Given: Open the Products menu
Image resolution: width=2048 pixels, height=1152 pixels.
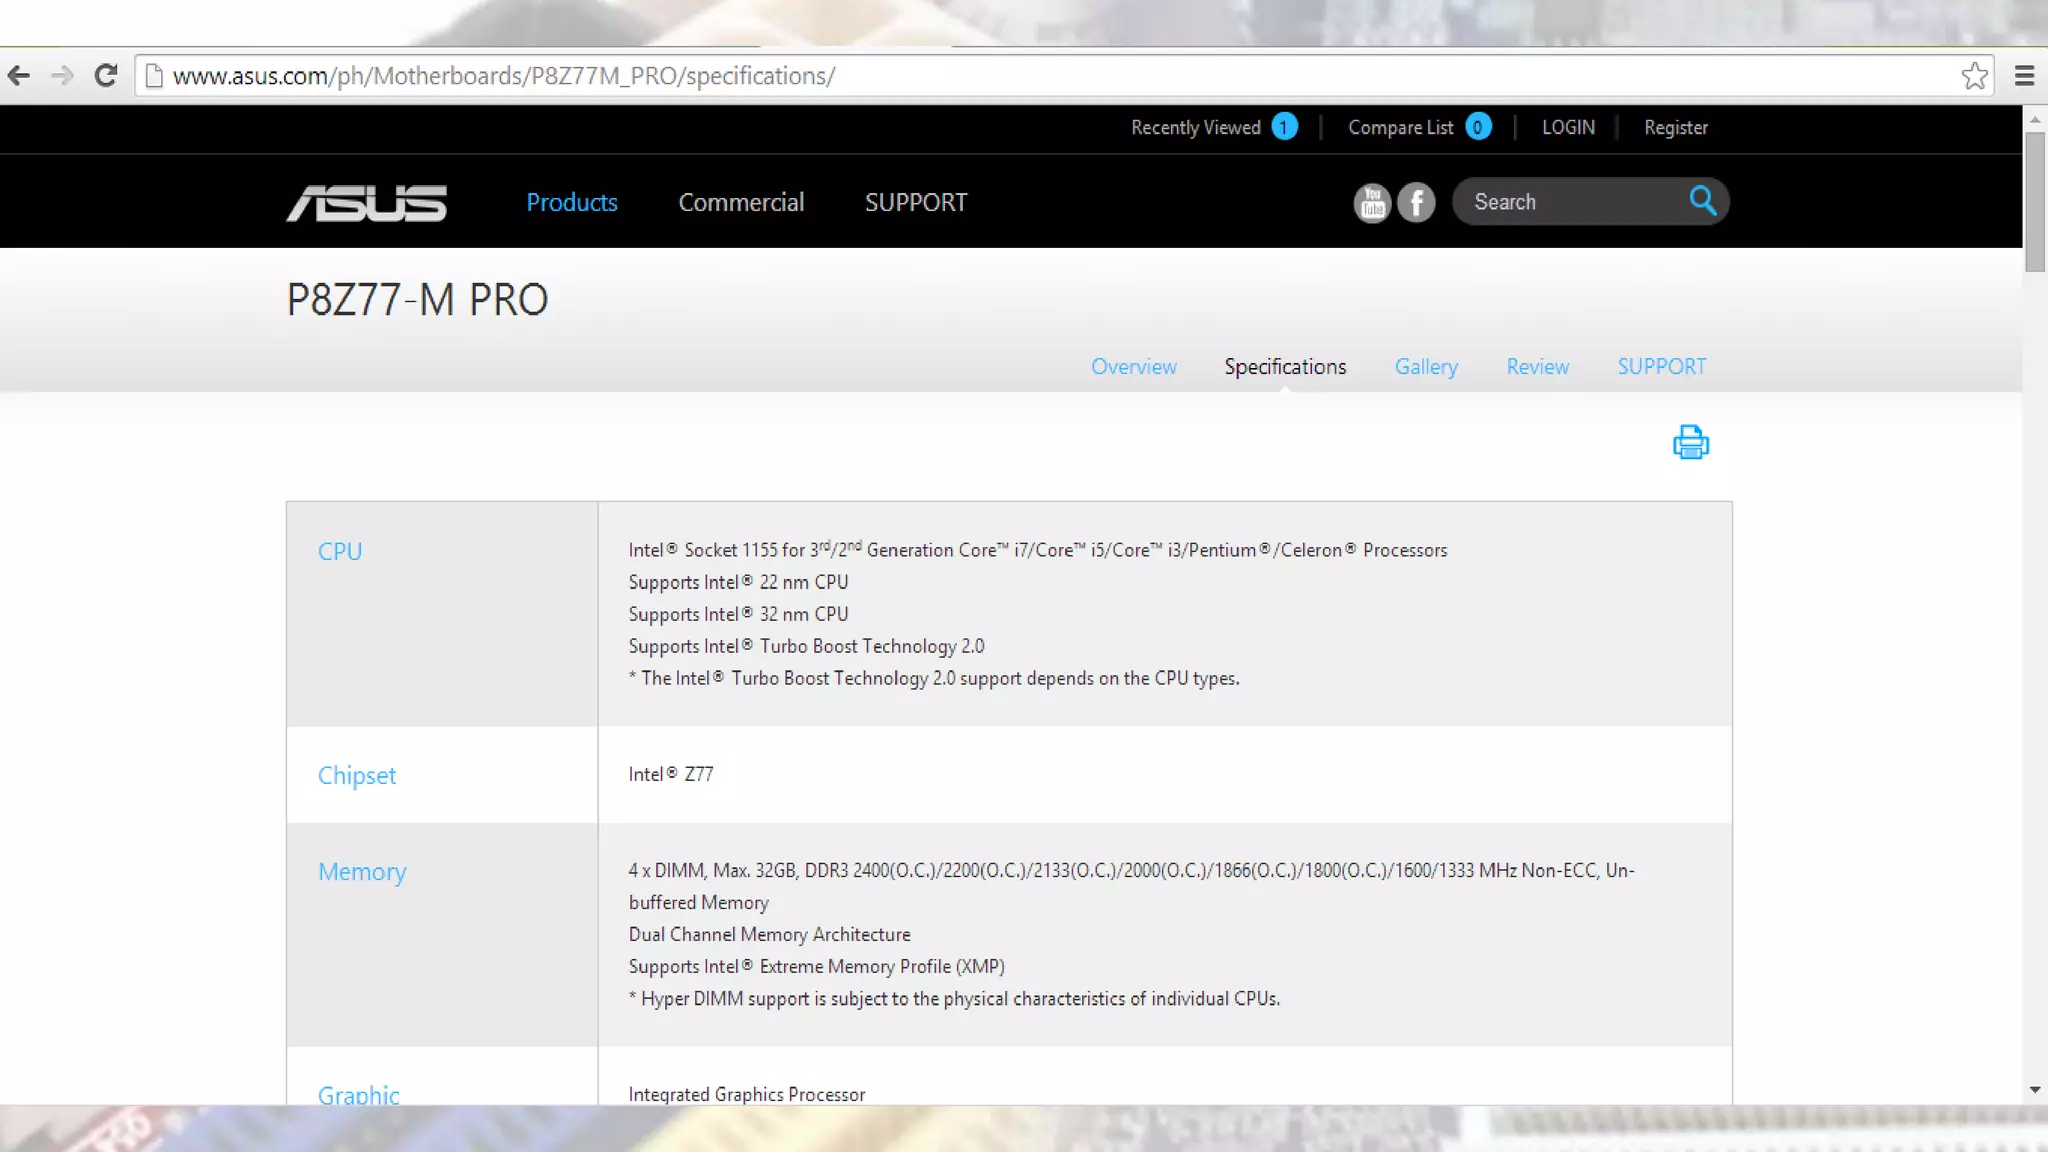Looking at the screenshot, I should tap(572, 203).
